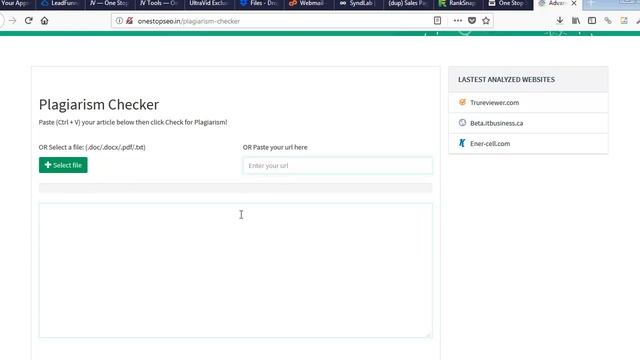Show the browser sidebar
Viewport: 640px width, 360px height.
point(592,20)
